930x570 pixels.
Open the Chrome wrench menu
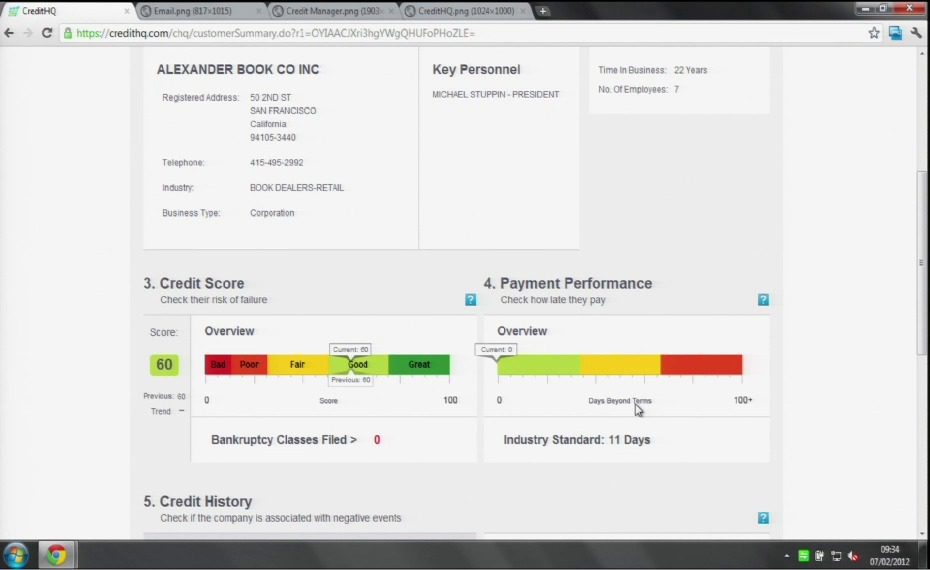[916, 33]
